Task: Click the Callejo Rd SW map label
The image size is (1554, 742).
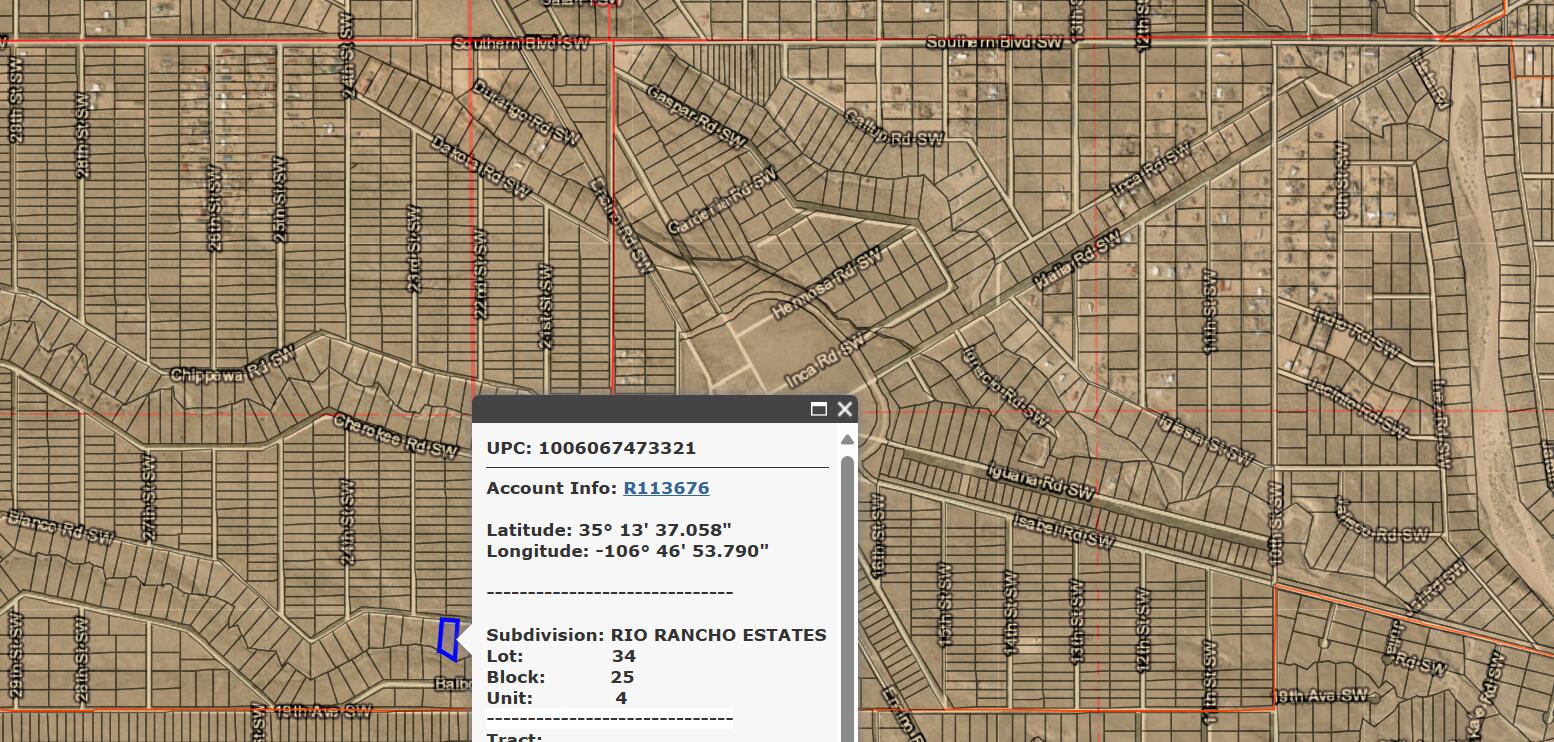Action: 893,126
